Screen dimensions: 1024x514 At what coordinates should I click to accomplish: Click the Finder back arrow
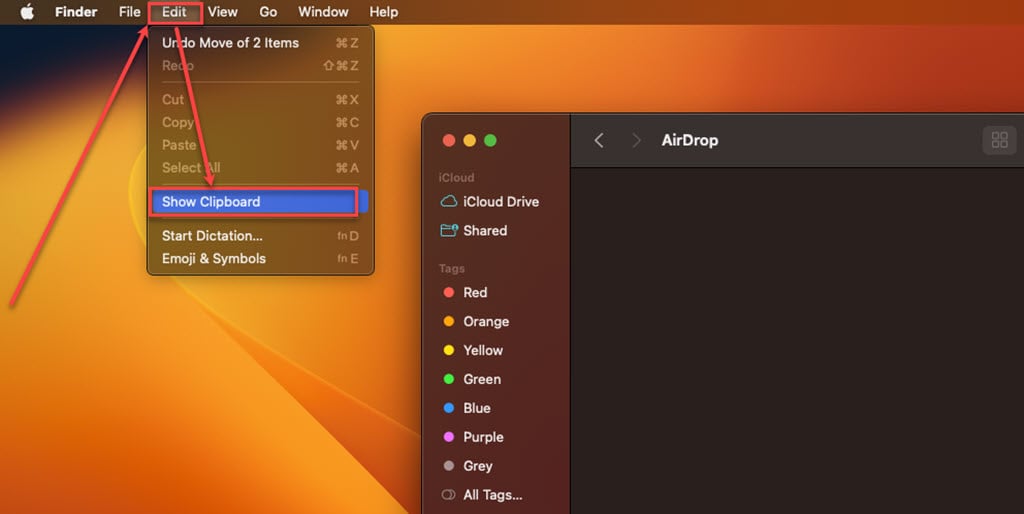599,140
